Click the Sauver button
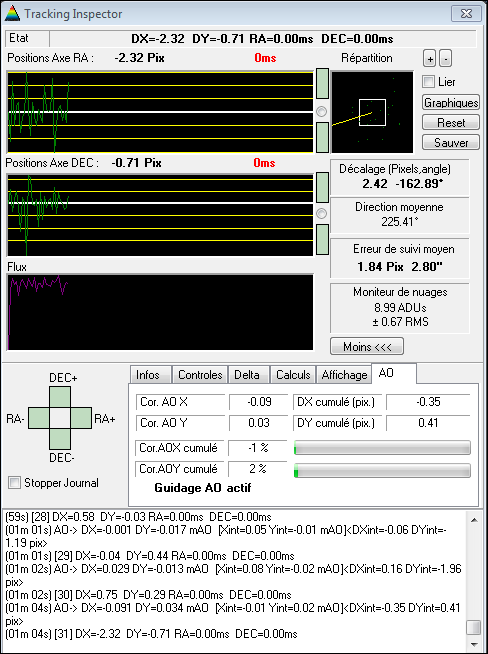 tap(451, 142)
